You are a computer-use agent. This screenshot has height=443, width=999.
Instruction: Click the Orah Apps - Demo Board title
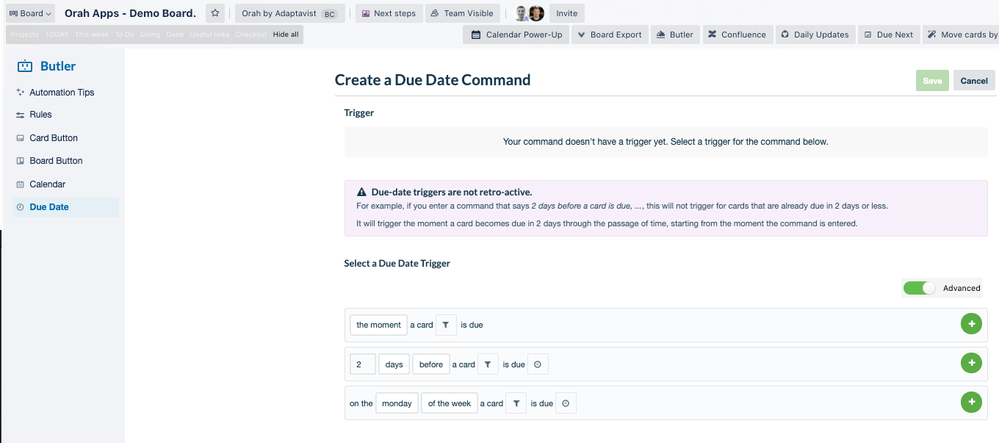click(x=130, y=13)
